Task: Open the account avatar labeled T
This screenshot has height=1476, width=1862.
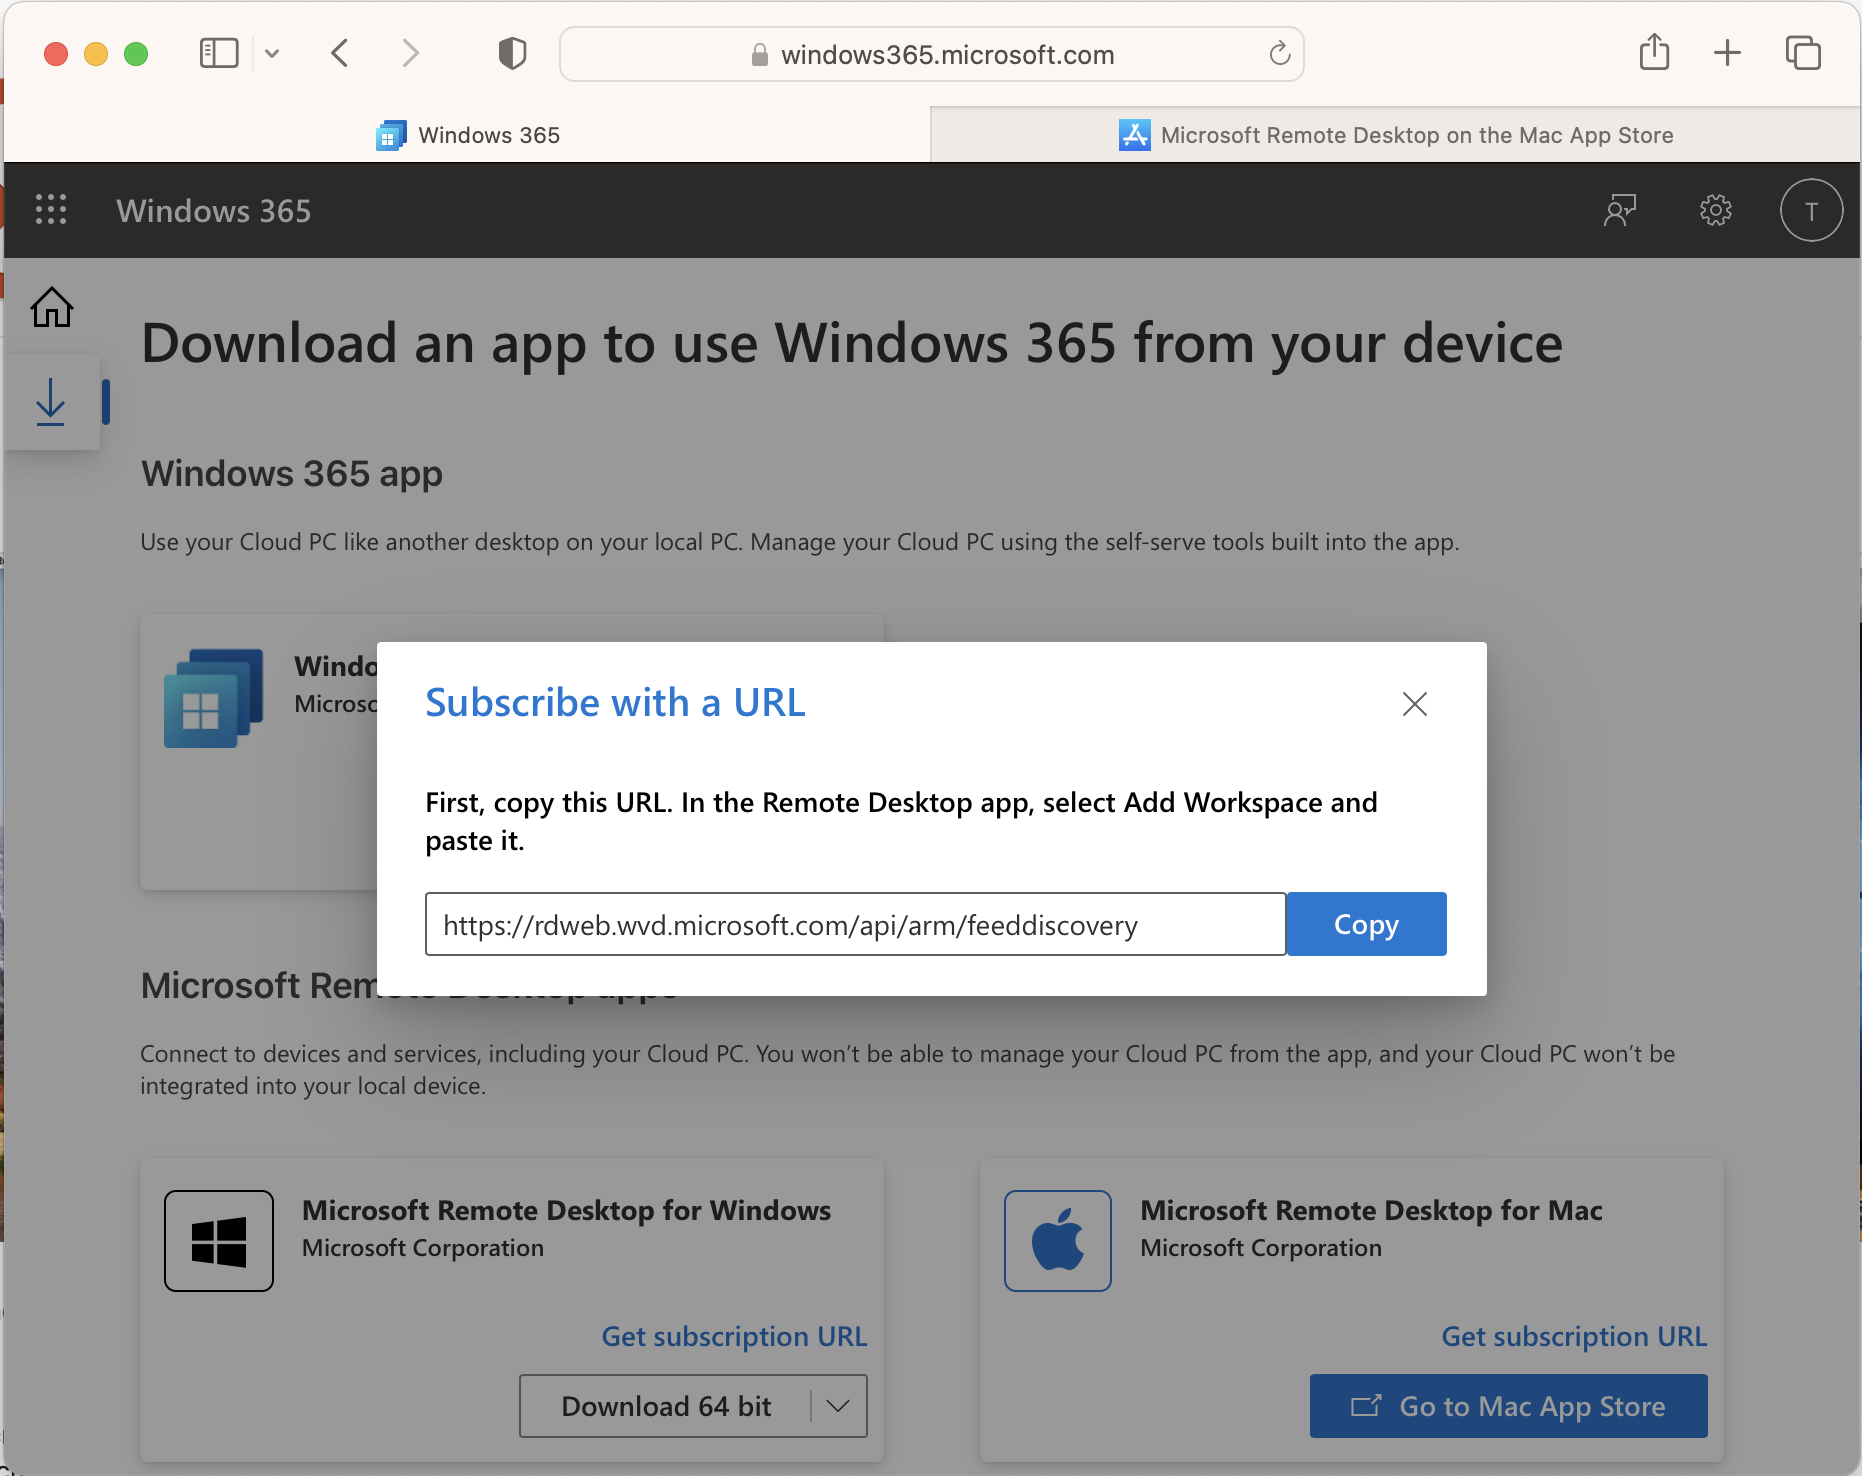Action: 1811,210
